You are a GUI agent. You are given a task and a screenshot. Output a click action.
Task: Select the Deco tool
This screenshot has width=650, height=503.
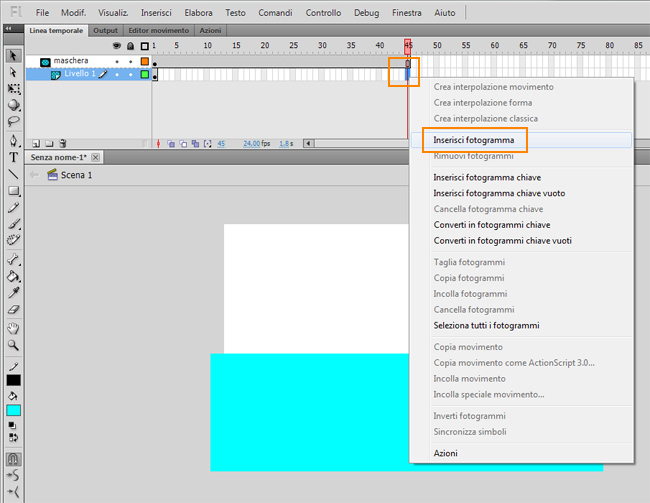[13, 240]
